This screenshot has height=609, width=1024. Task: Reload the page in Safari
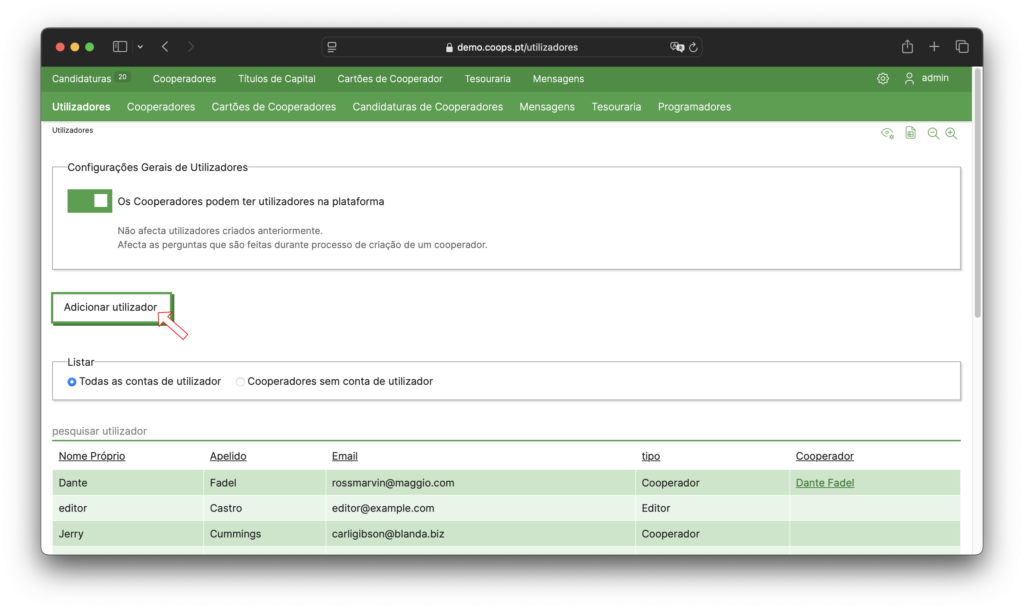[x=694, y=47]
